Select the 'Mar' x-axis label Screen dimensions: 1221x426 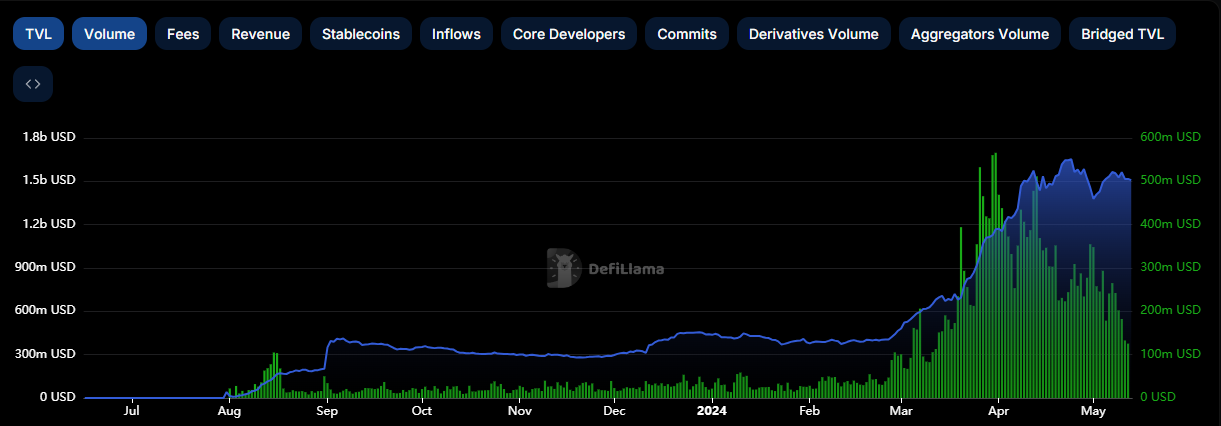[901, 411]
